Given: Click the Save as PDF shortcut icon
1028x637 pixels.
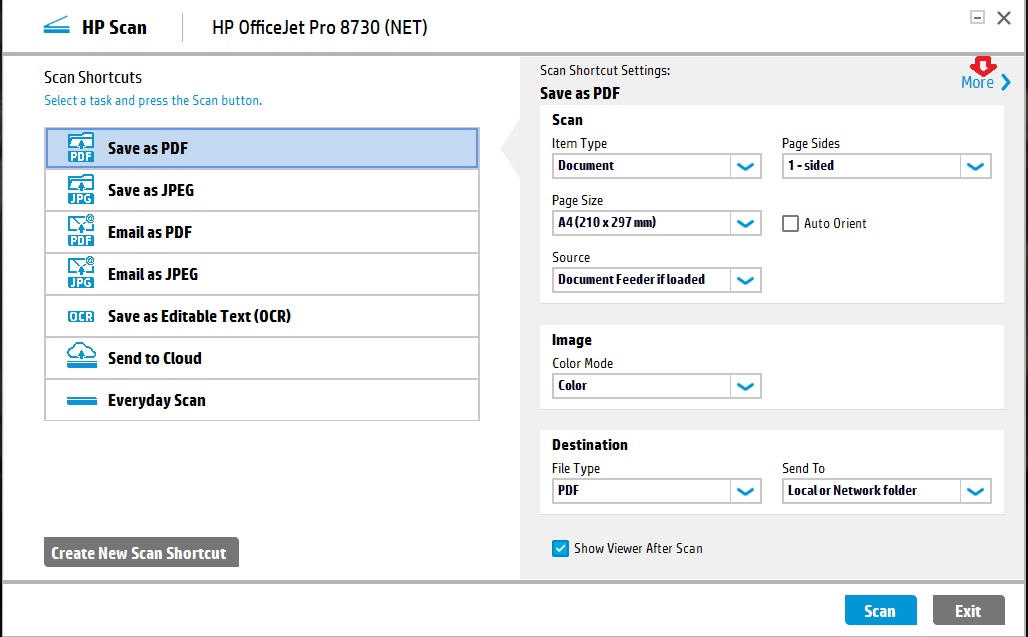Looking at the screenshot, I should pyautogui.click(x=80, y=148).
